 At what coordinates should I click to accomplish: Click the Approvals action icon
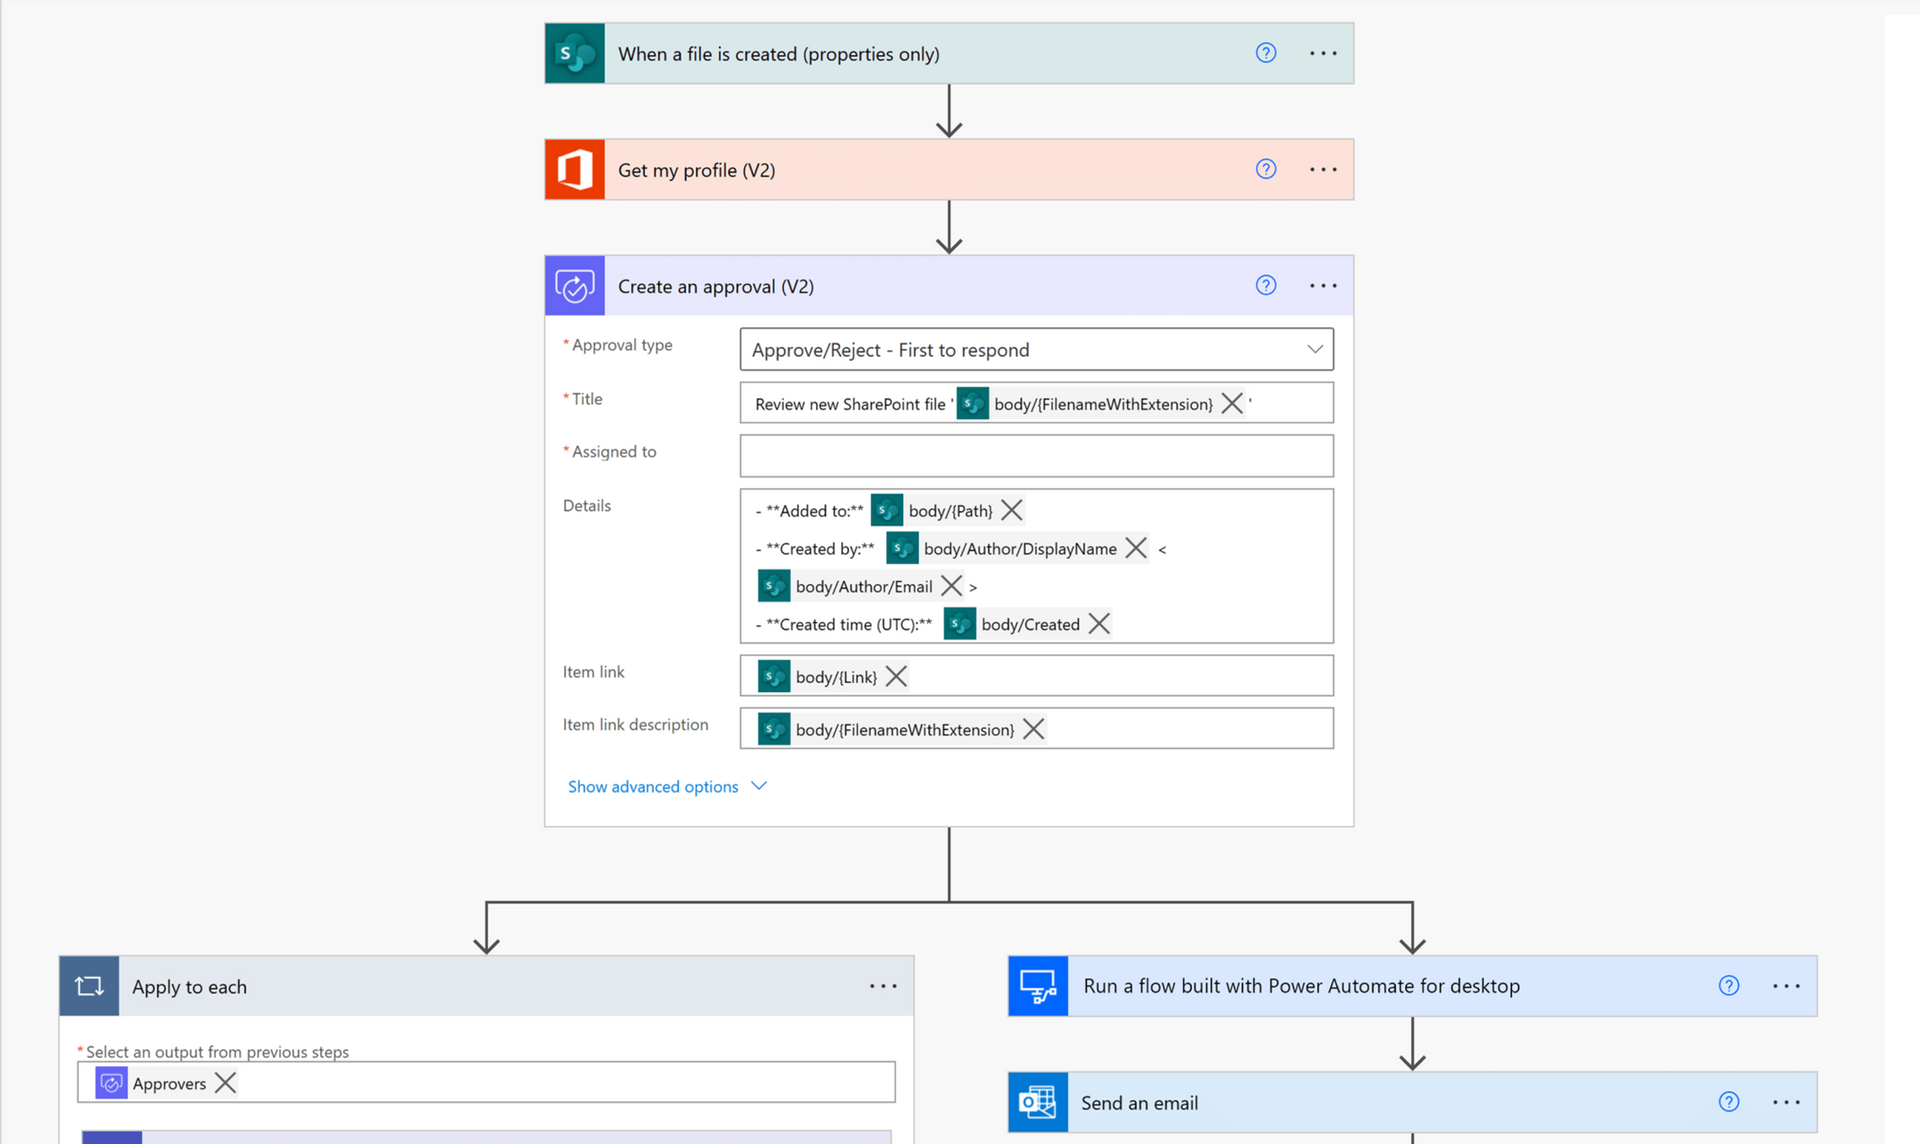(575, 287)
